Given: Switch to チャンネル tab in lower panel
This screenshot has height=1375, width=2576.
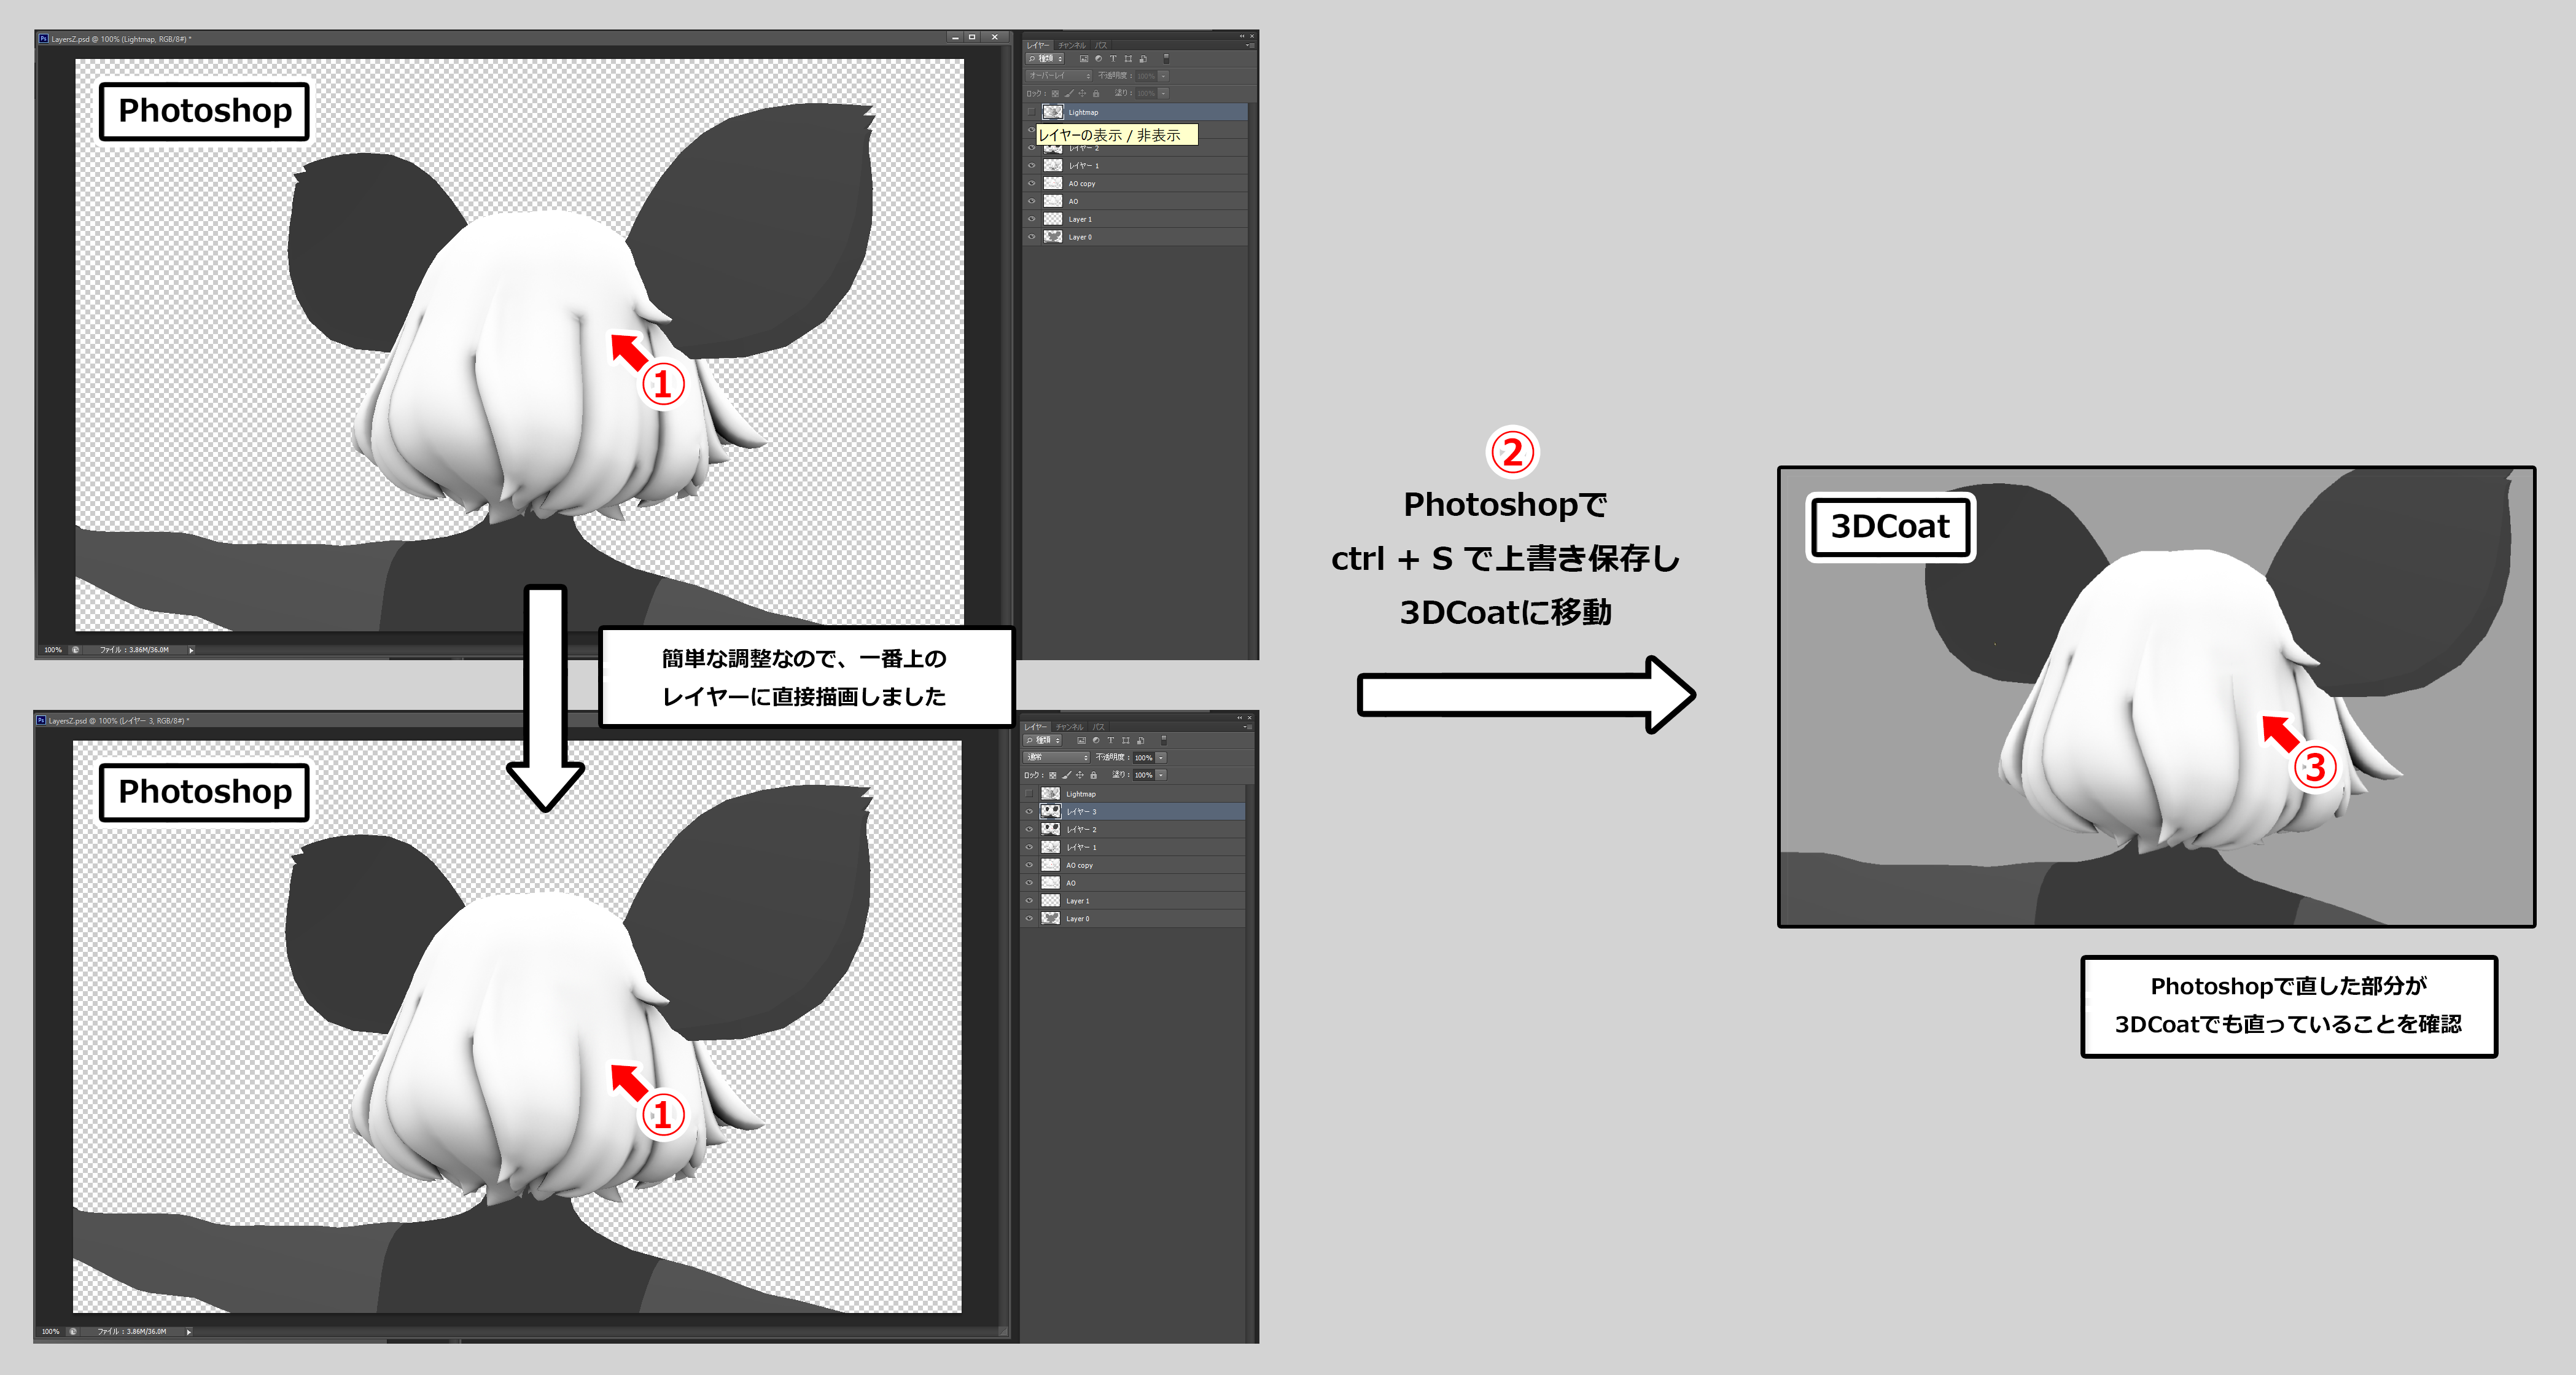Looking at the screenshot, I should [x=1069, y=727].
